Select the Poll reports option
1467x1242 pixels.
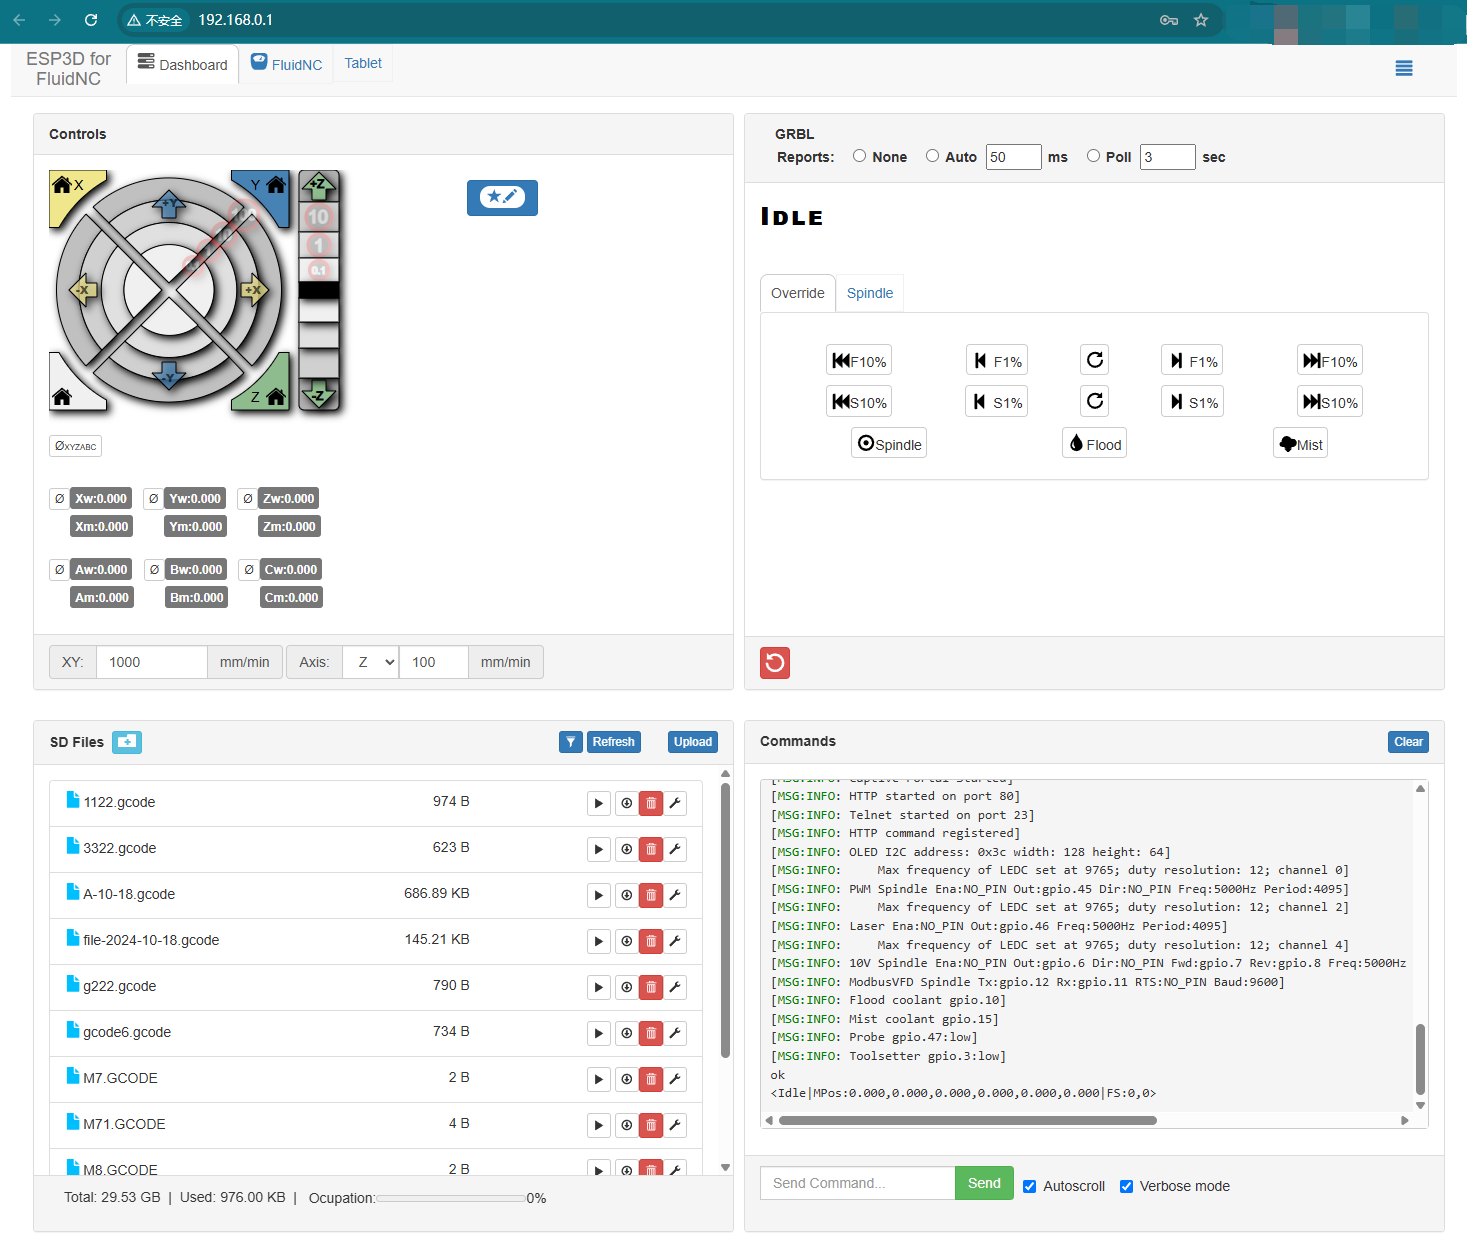[x=1093, y=156]
